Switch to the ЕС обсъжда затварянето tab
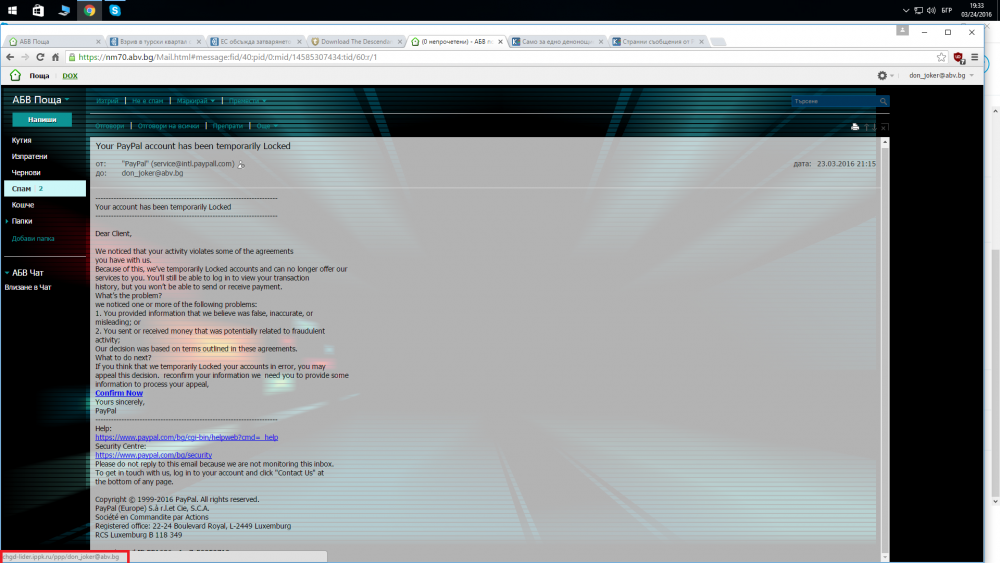This screenshot has width=1000, height=563. point(254,41)
